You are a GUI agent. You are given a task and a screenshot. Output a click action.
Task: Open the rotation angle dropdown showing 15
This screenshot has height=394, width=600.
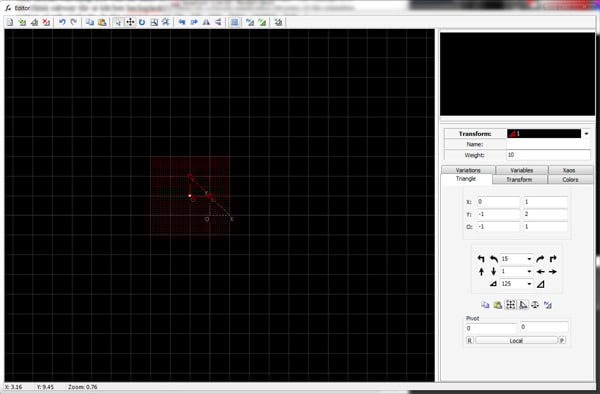coord(529,259)
